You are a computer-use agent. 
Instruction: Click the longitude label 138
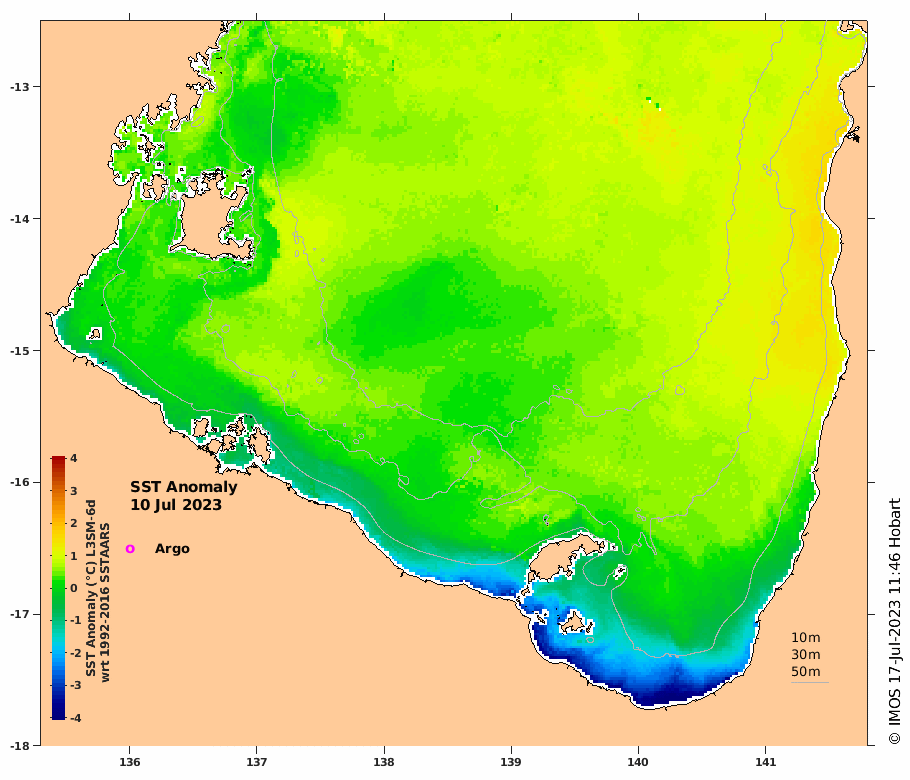tap(384, 762)
